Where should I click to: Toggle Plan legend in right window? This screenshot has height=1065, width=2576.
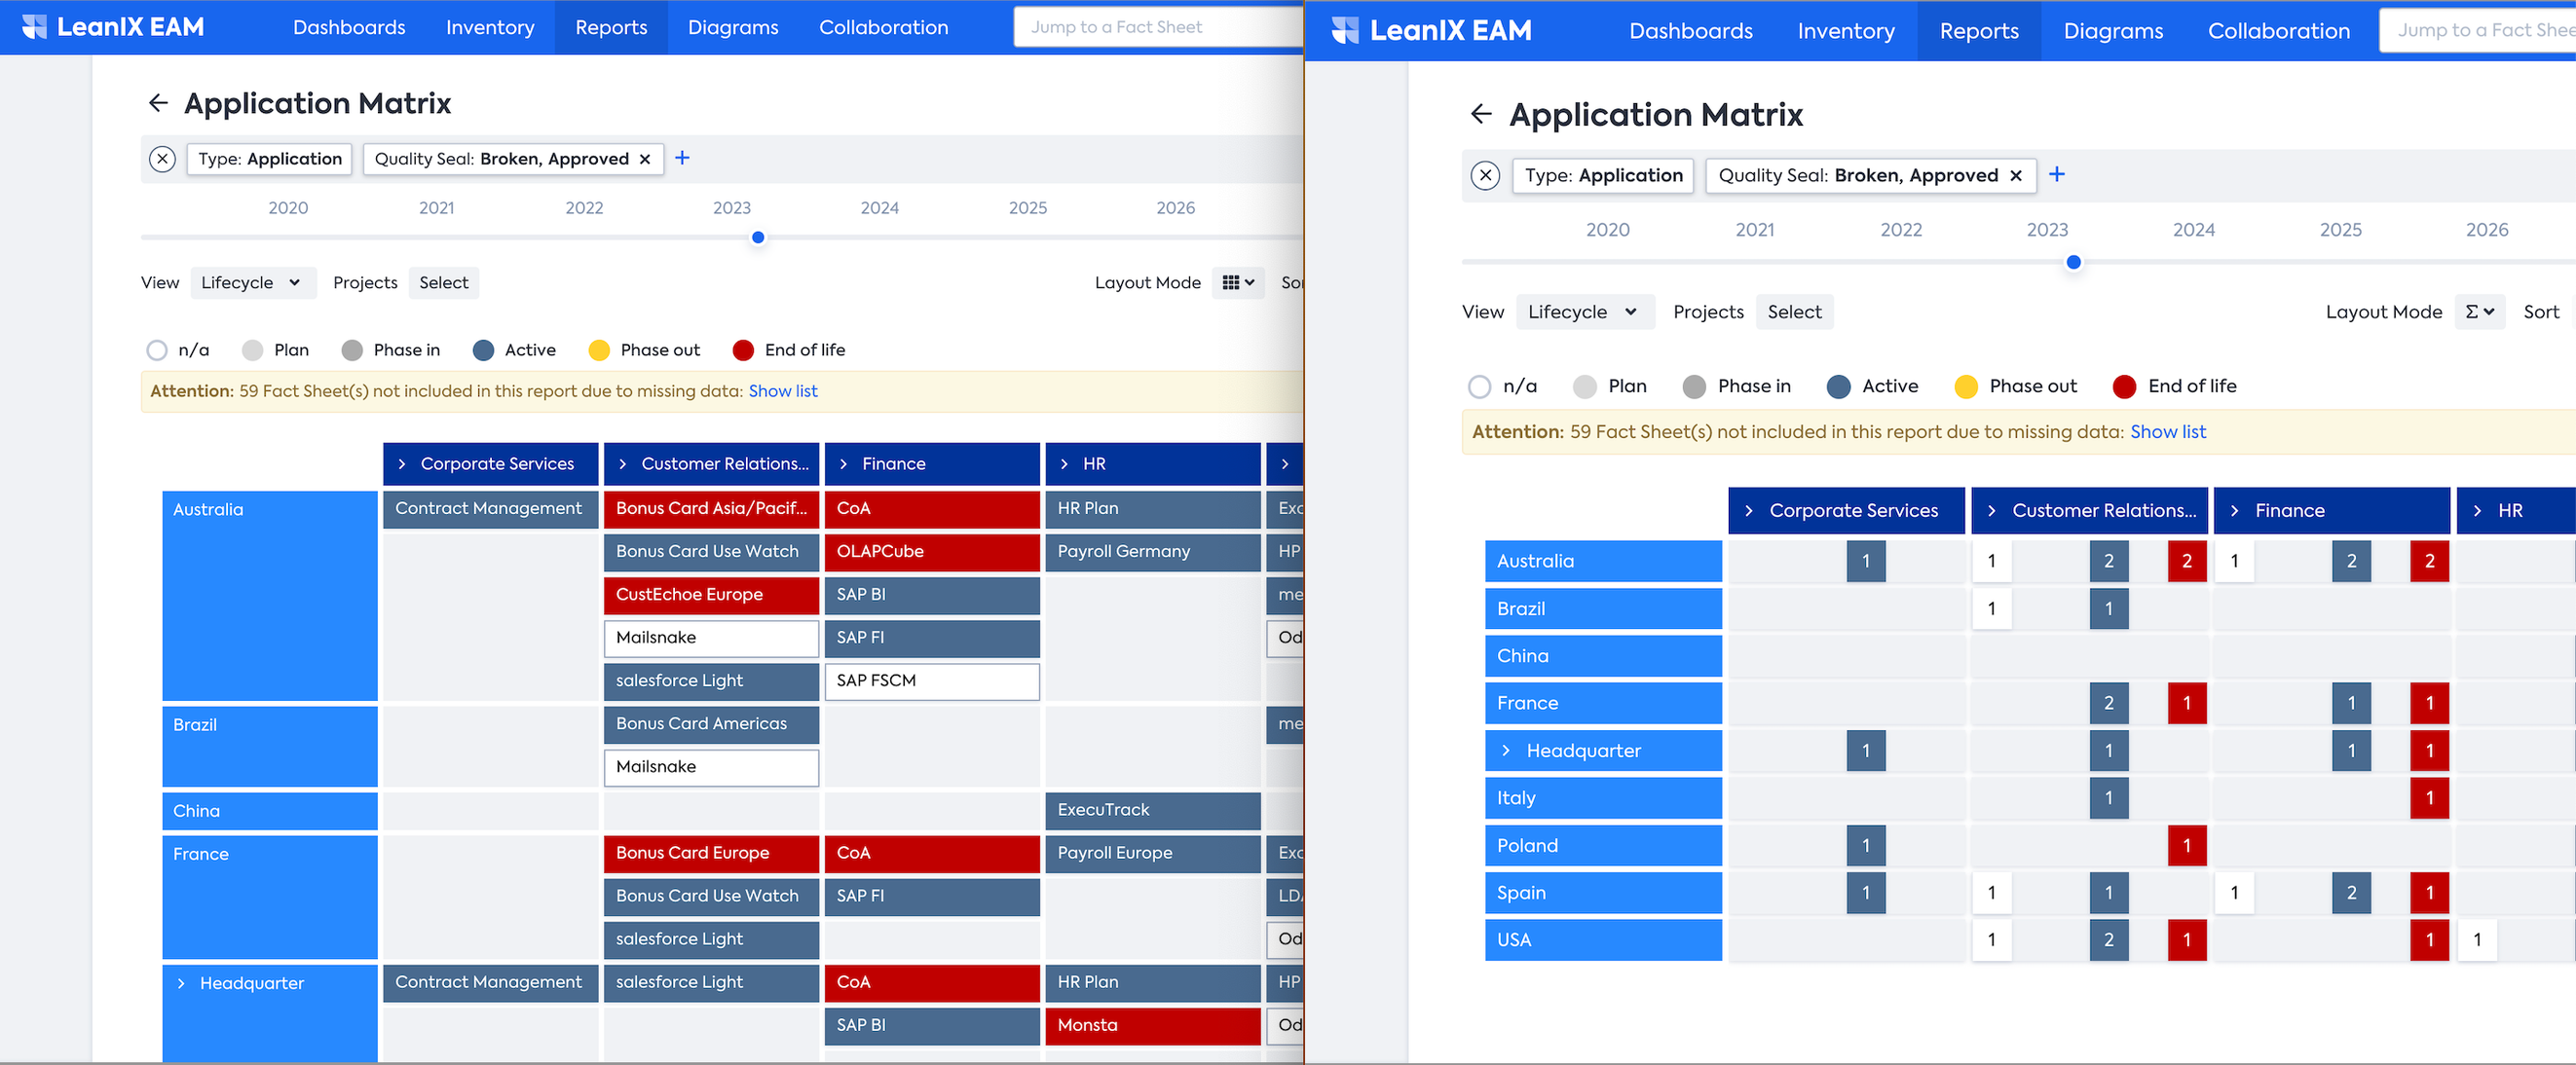pyautogui.click(x=1609, y=387)
